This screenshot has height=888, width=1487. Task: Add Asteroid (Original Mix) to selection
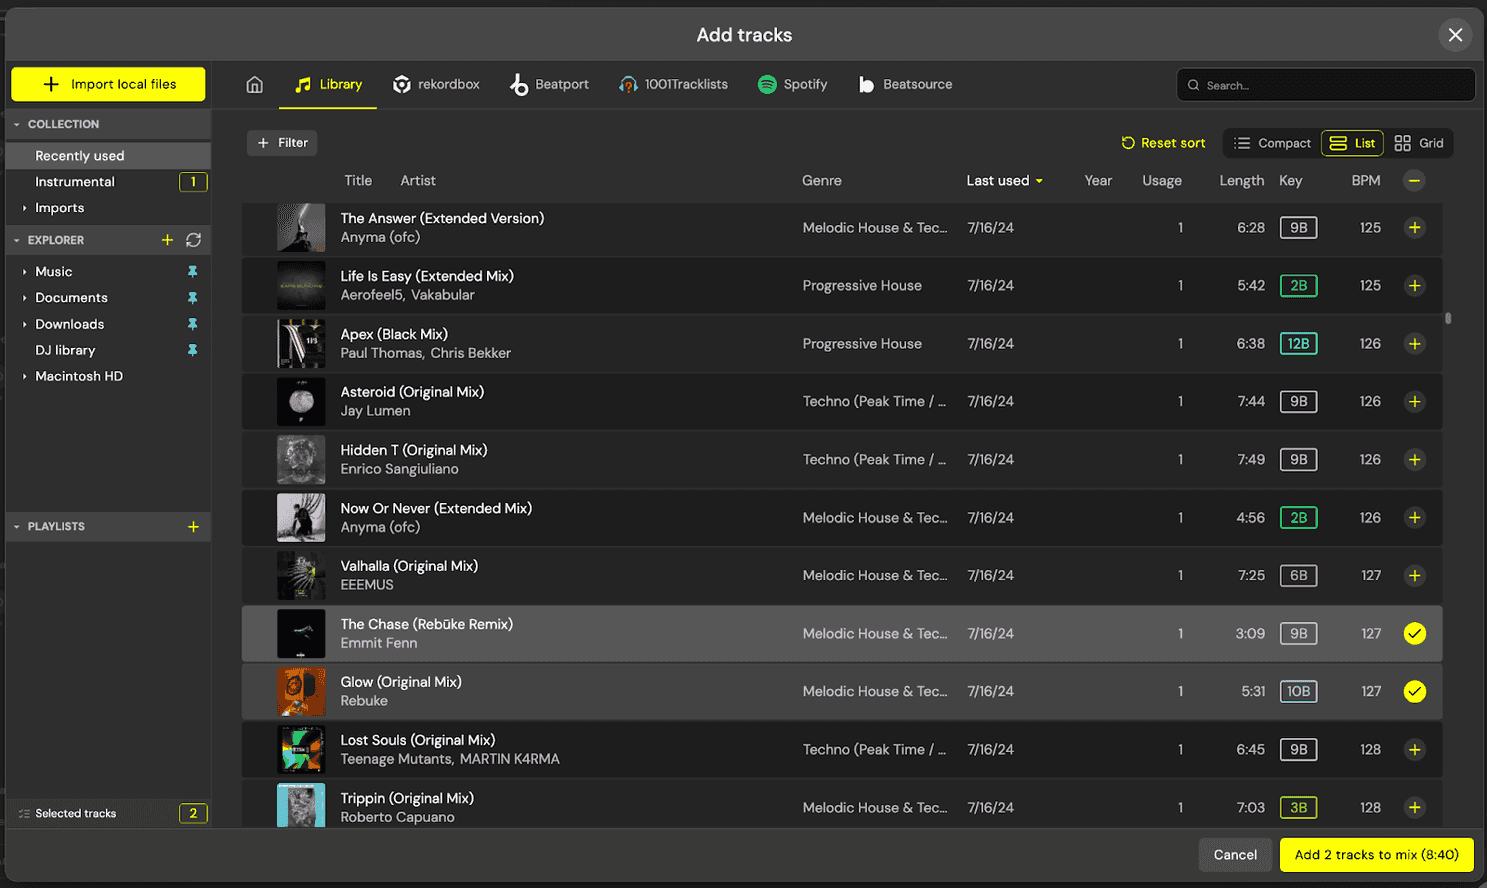(x=1414, y=402)
